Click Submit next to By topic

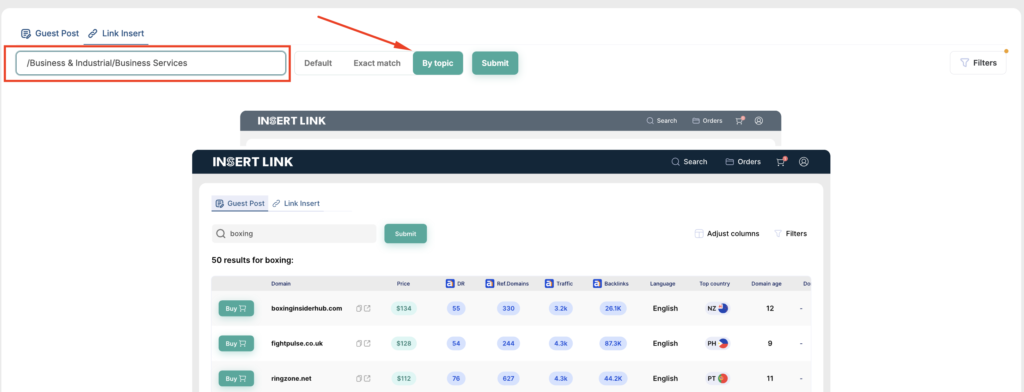point(495,63)
